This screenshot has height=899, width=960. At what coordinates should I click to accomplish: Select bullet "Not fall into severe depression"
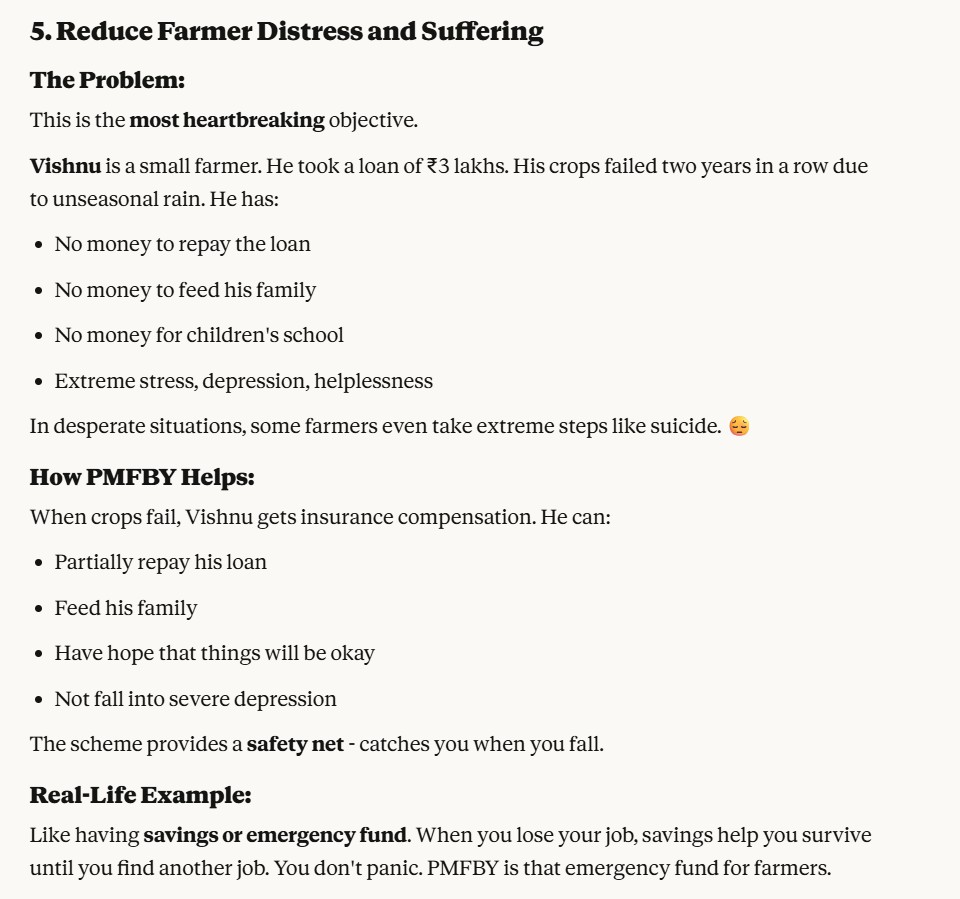195,699
